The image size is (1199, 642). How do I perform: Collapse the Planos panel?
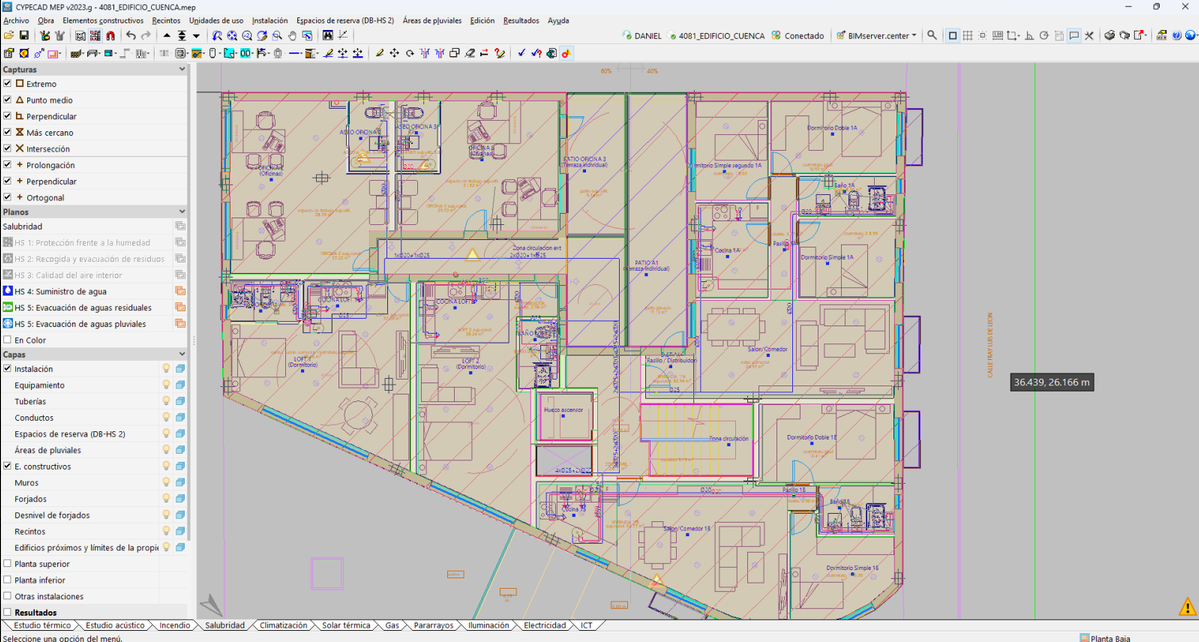182,212
